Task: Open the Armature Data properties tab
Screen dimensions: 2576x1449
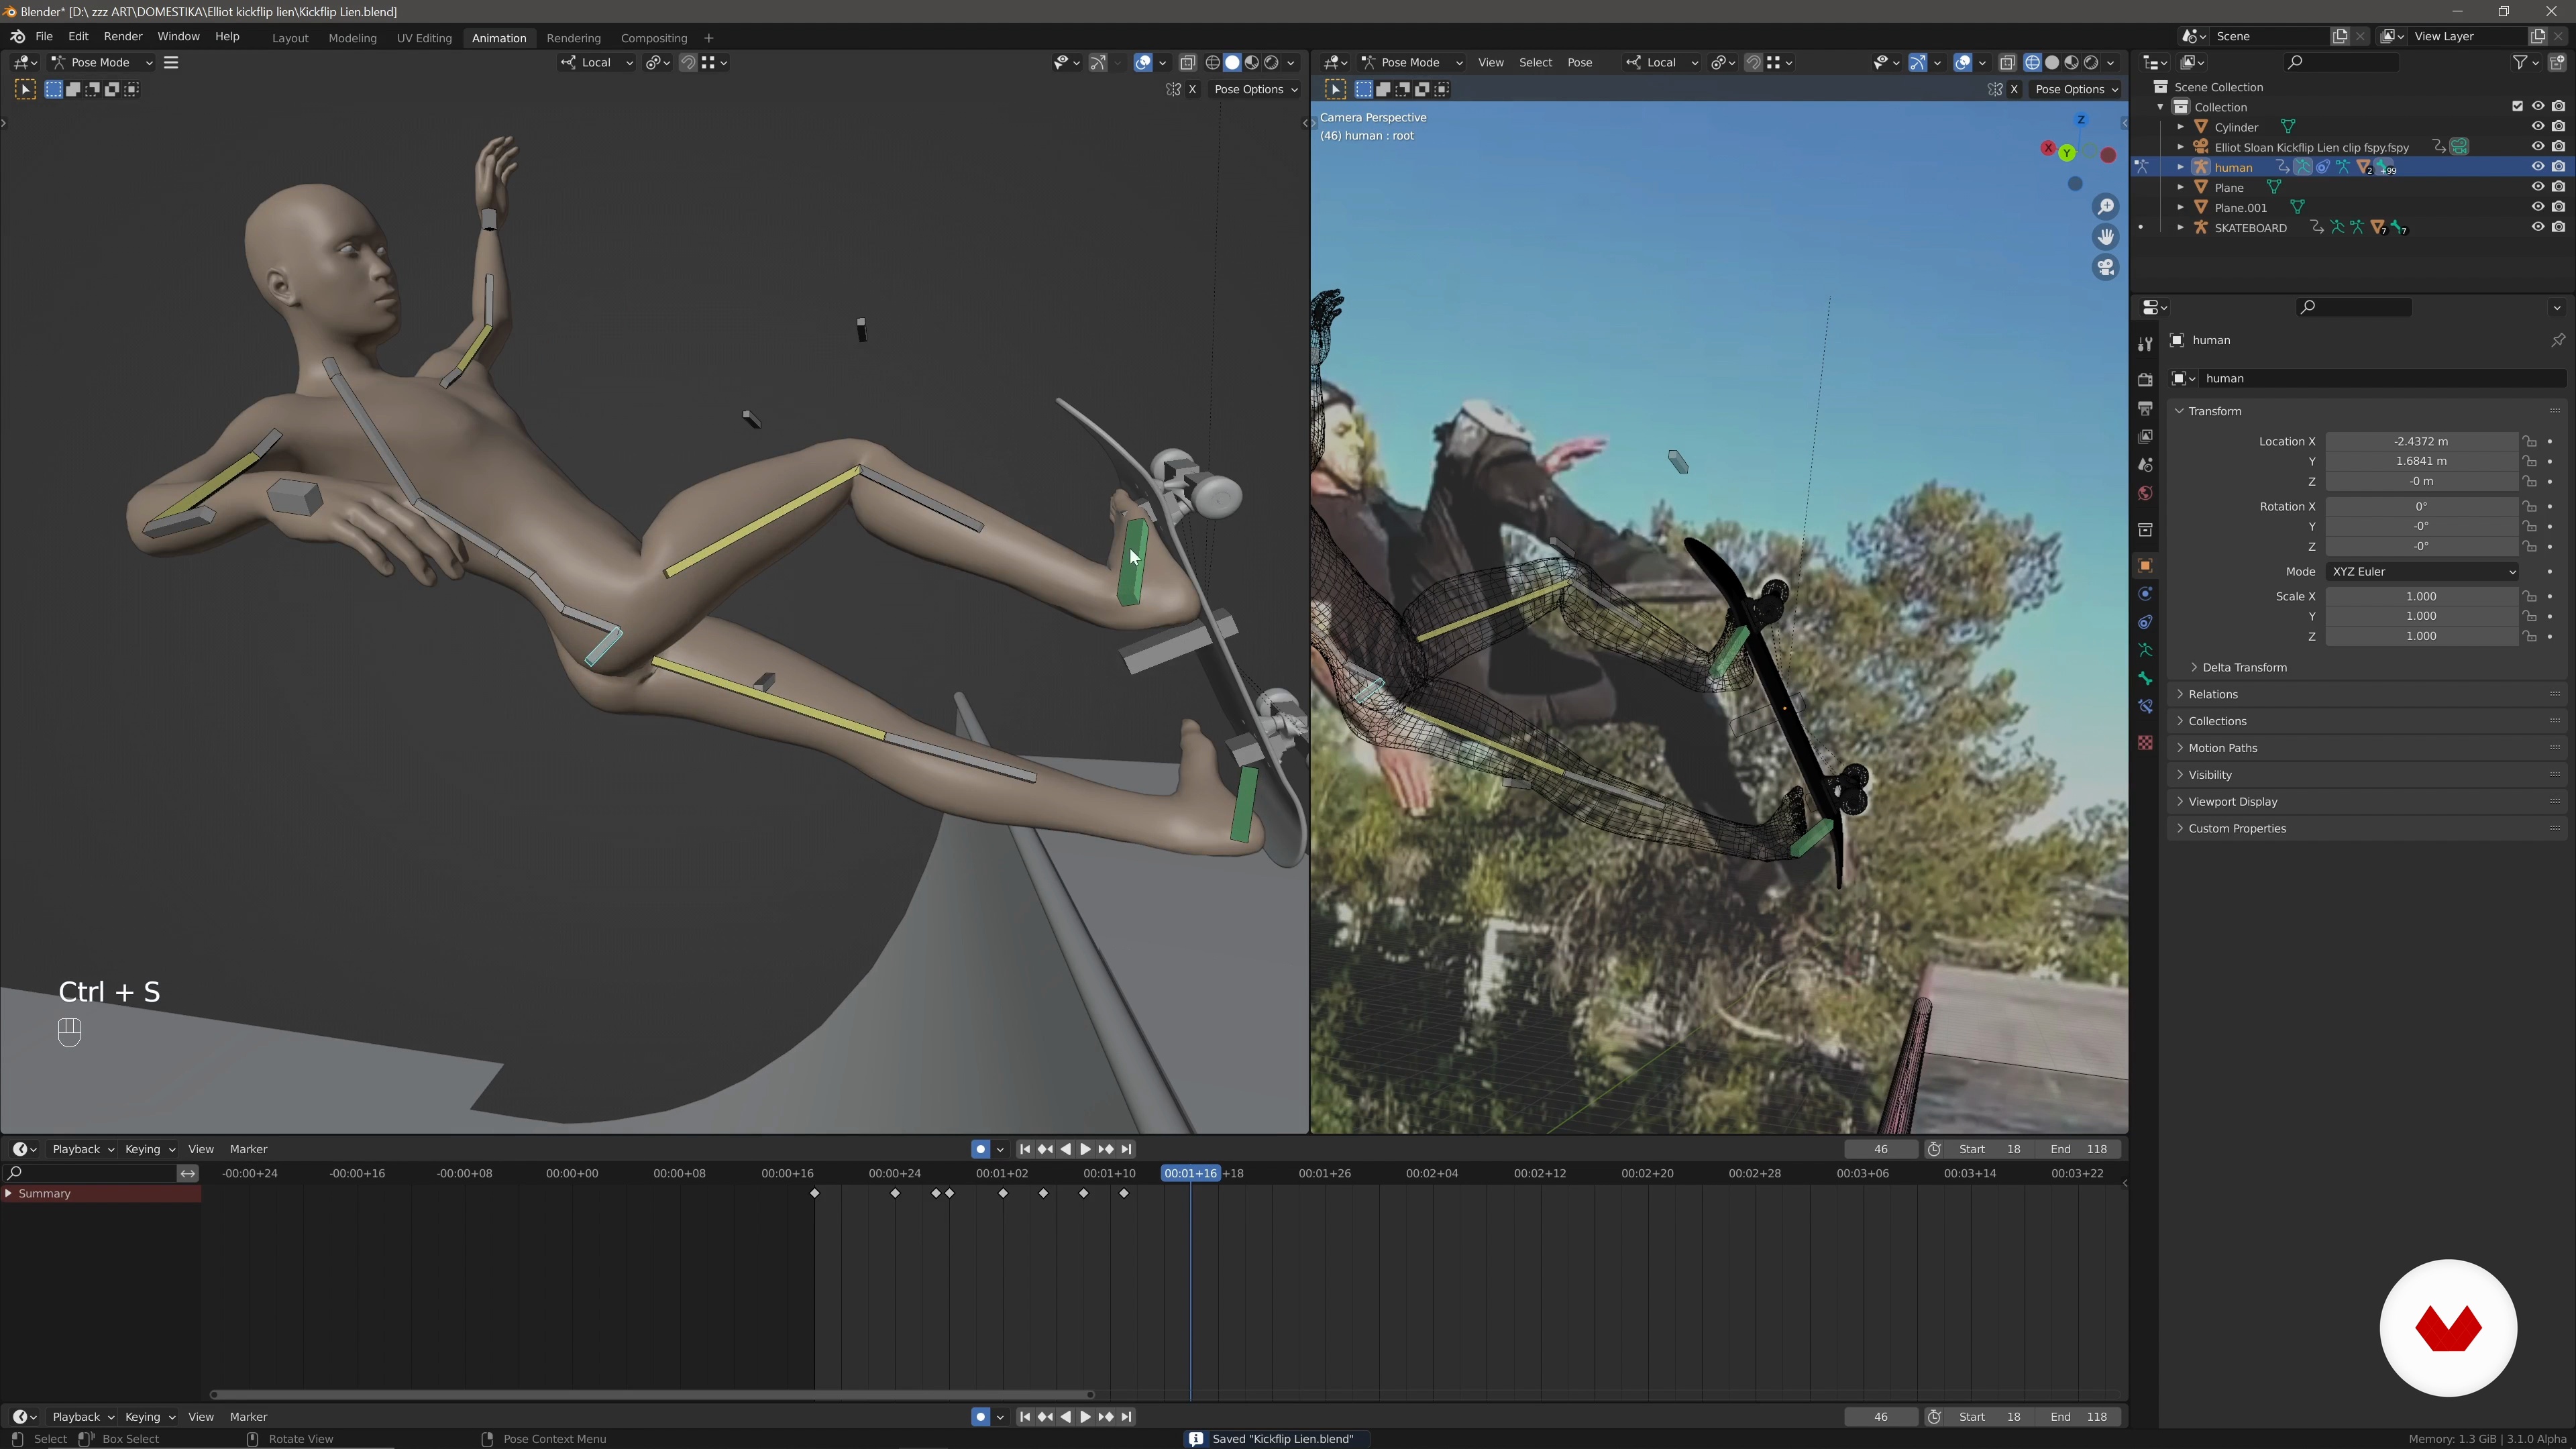Action: tap(2145, 650)
